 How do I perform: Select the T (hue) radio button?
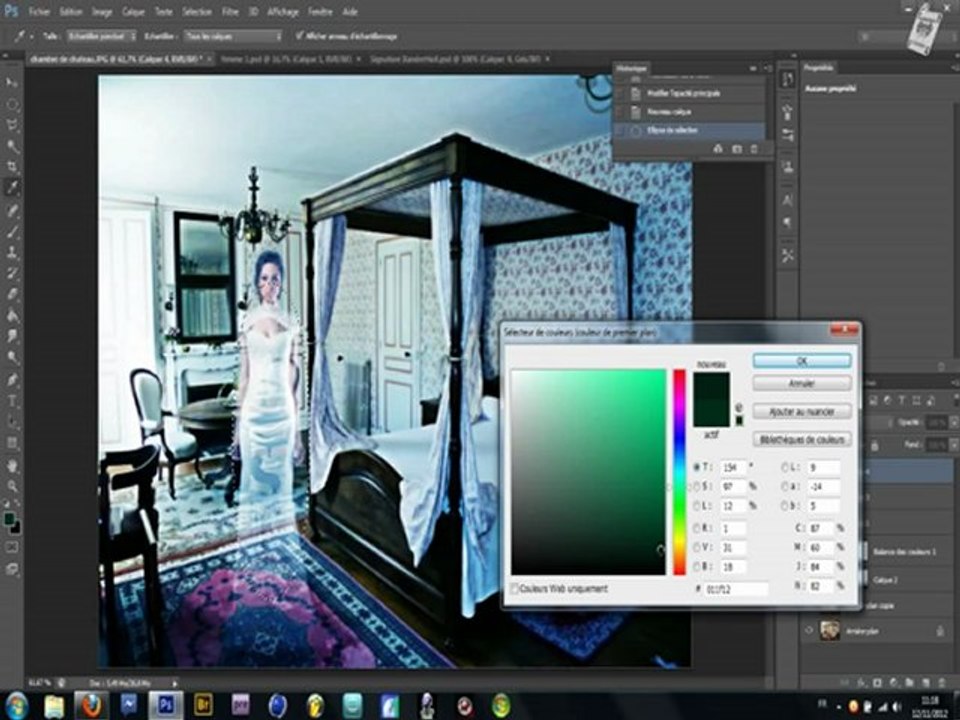pyautogui.click(x=697, y=467)
